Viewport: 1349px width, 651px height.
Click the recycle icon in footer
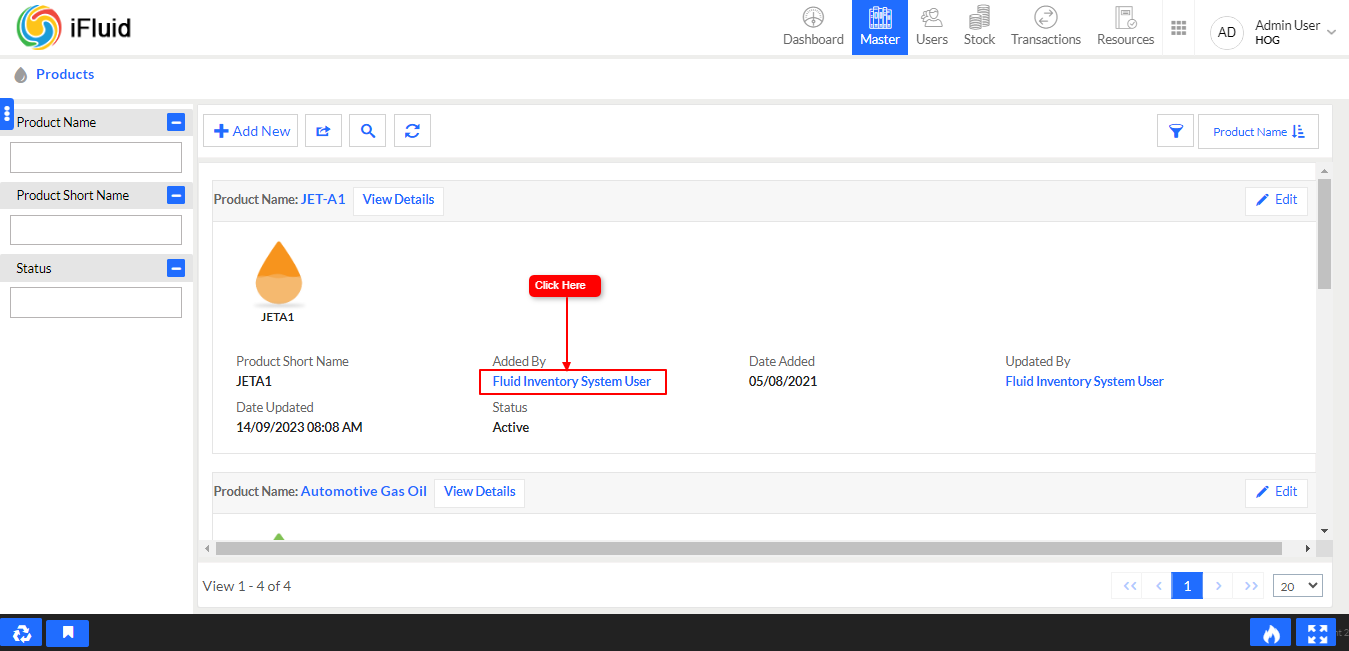tap(21, 633)
